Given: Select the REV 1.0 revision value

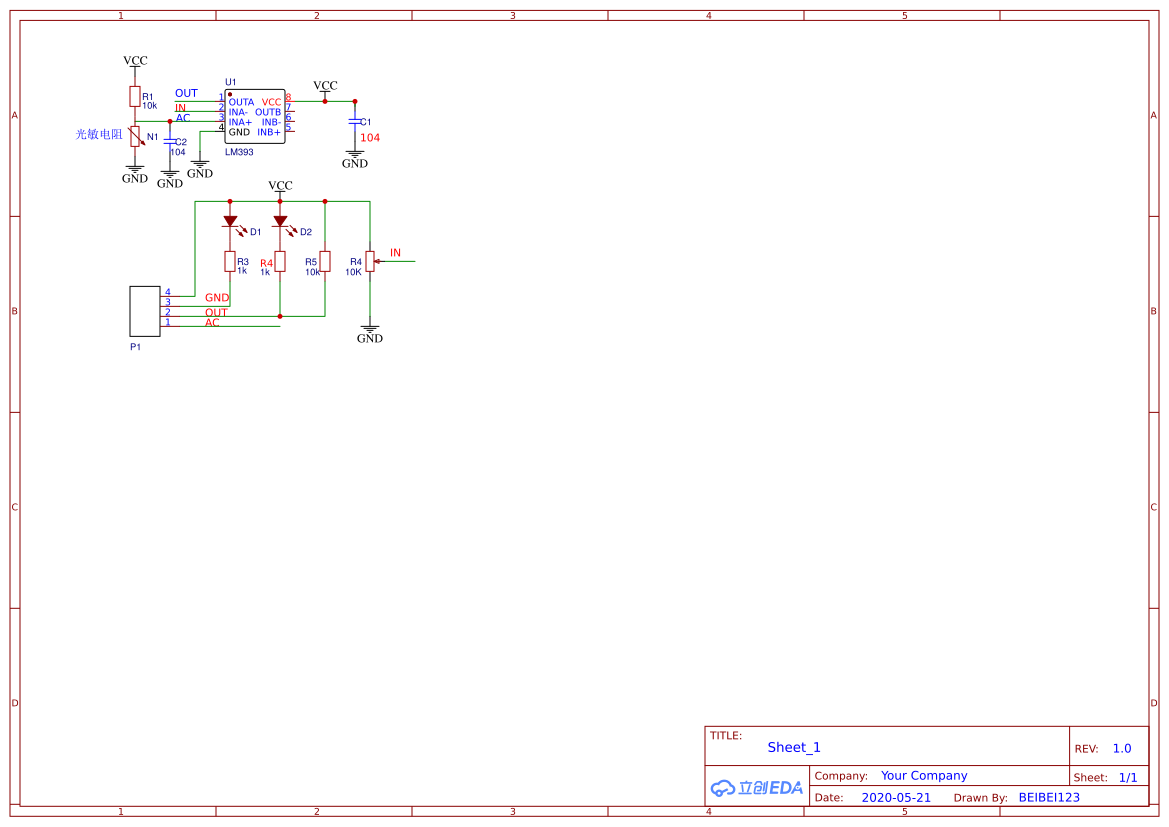Looking at the screenshot, I should [1122, 748].
